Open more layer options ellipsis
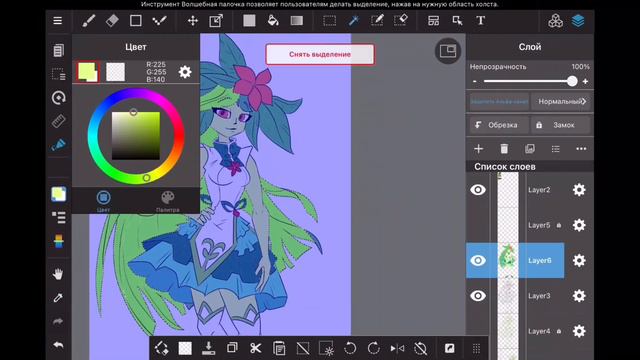The height and width of the screenshot is (360, 640). 581,149
